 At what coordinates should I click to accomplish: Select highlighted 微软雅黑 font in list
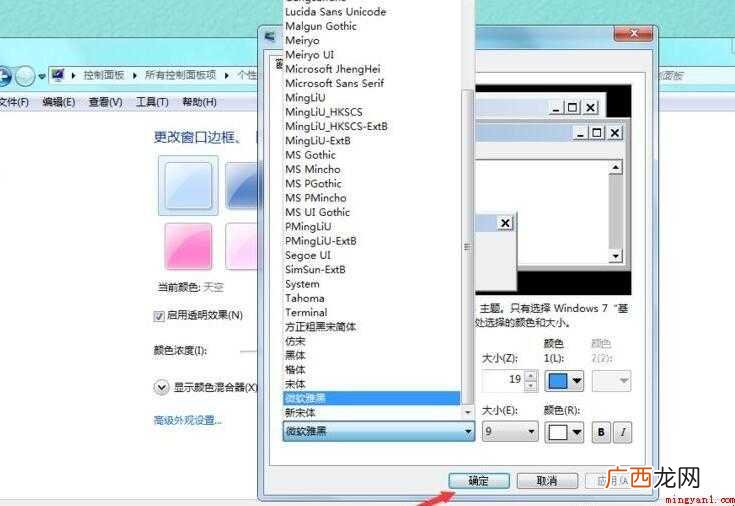(372, 399)
